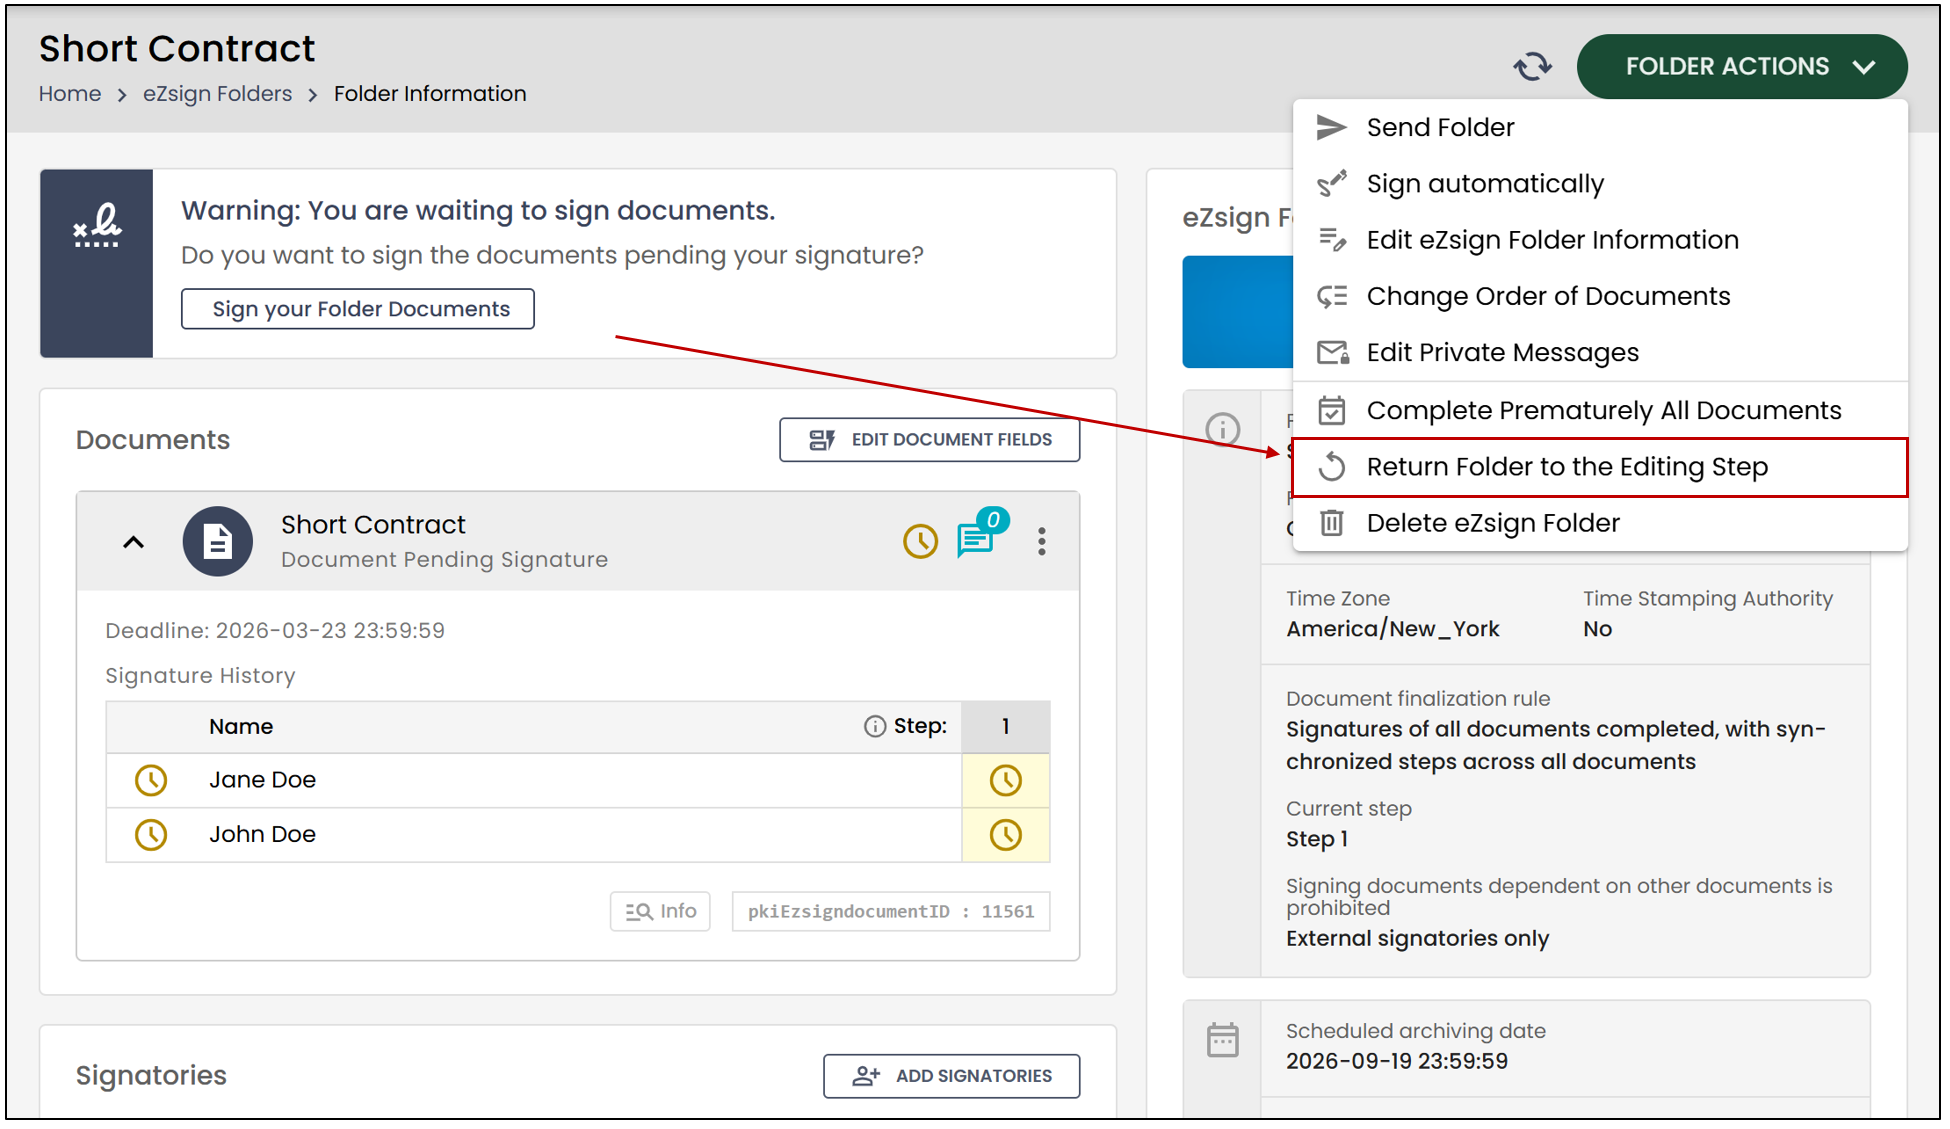Click the refresh sync icon
The image size is (1950, 1129).
tap(1531, 67)
